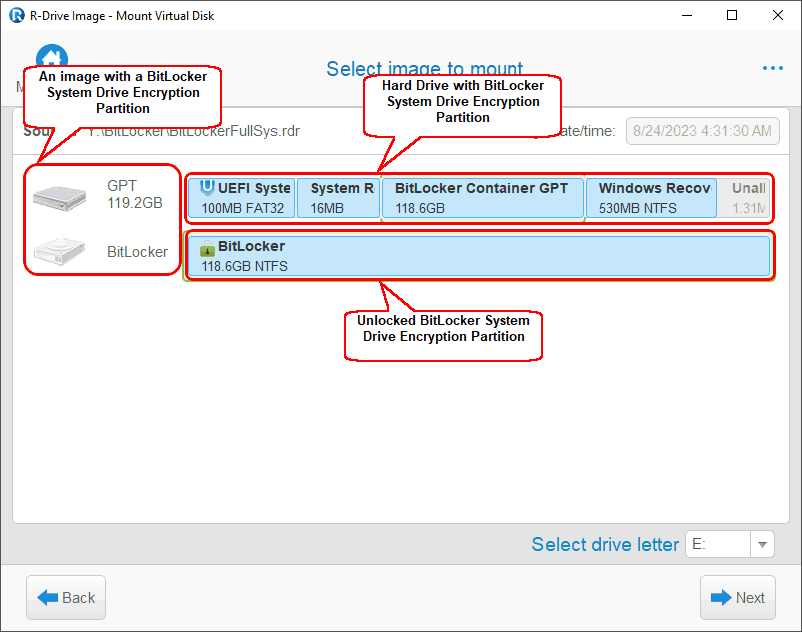Maximize the Mount Virtual Disk window
802x632 pixels.
[x=732, y=15]
